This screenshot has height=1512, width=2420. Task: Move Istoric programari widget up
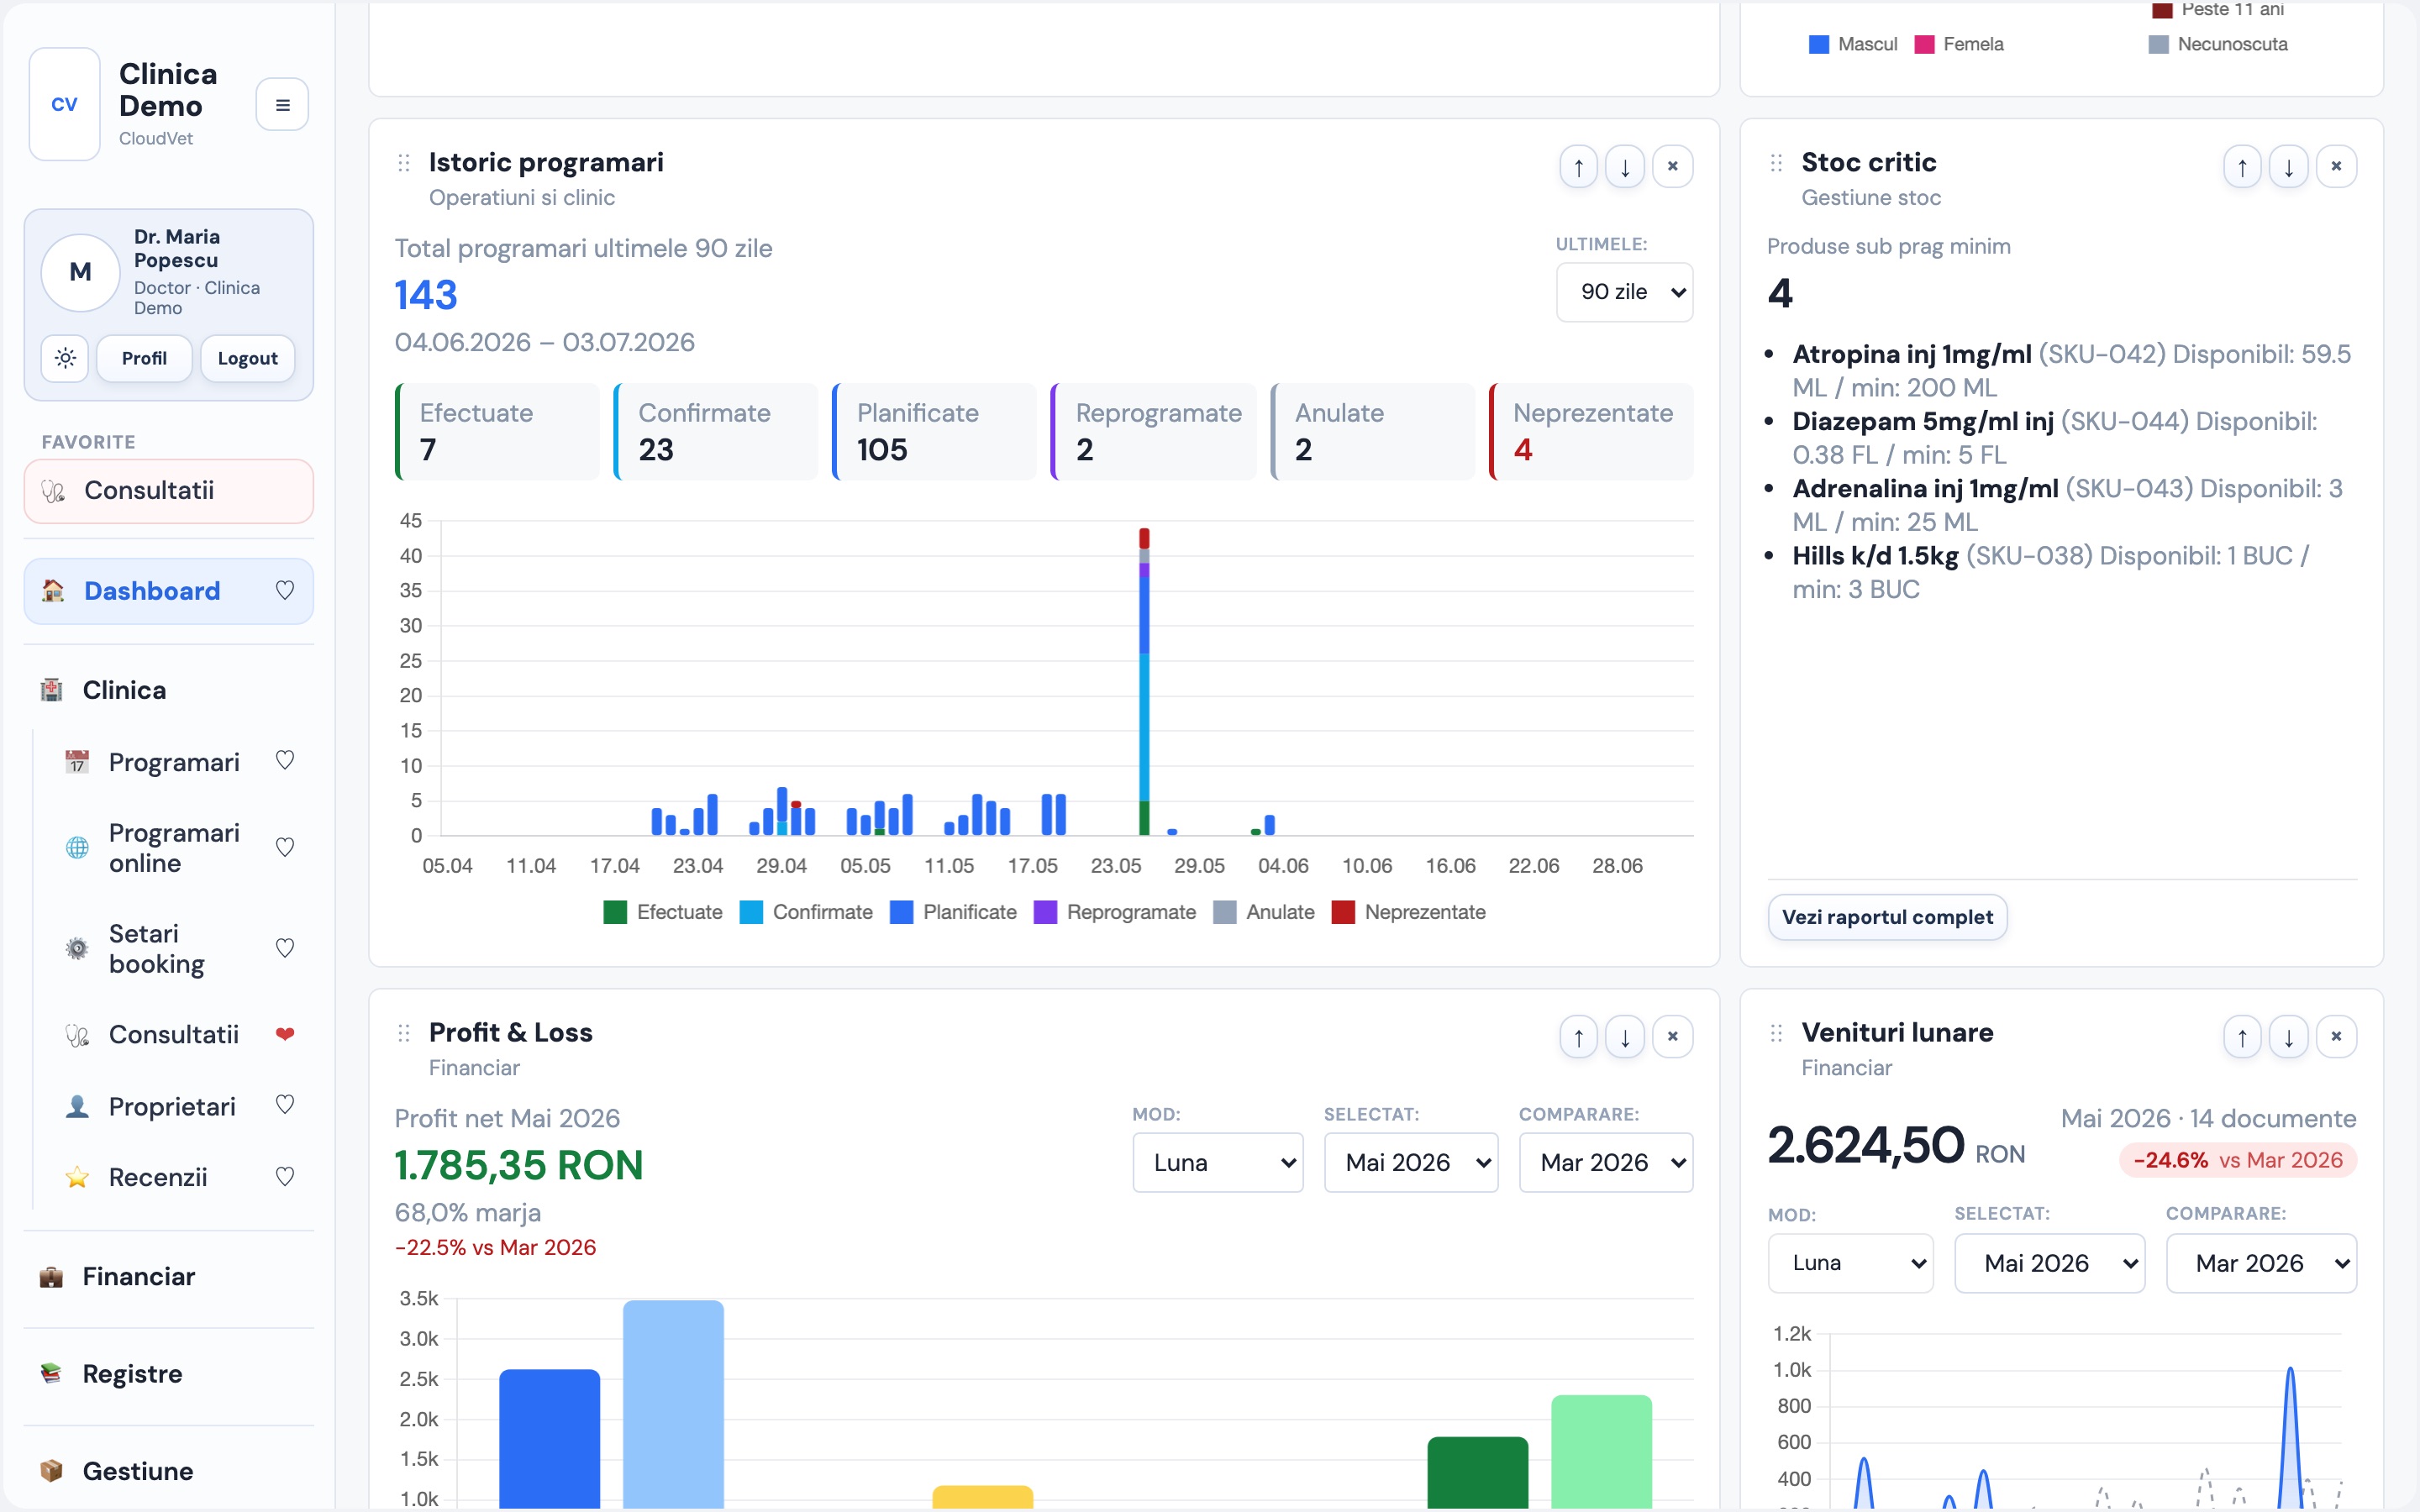1579,166
